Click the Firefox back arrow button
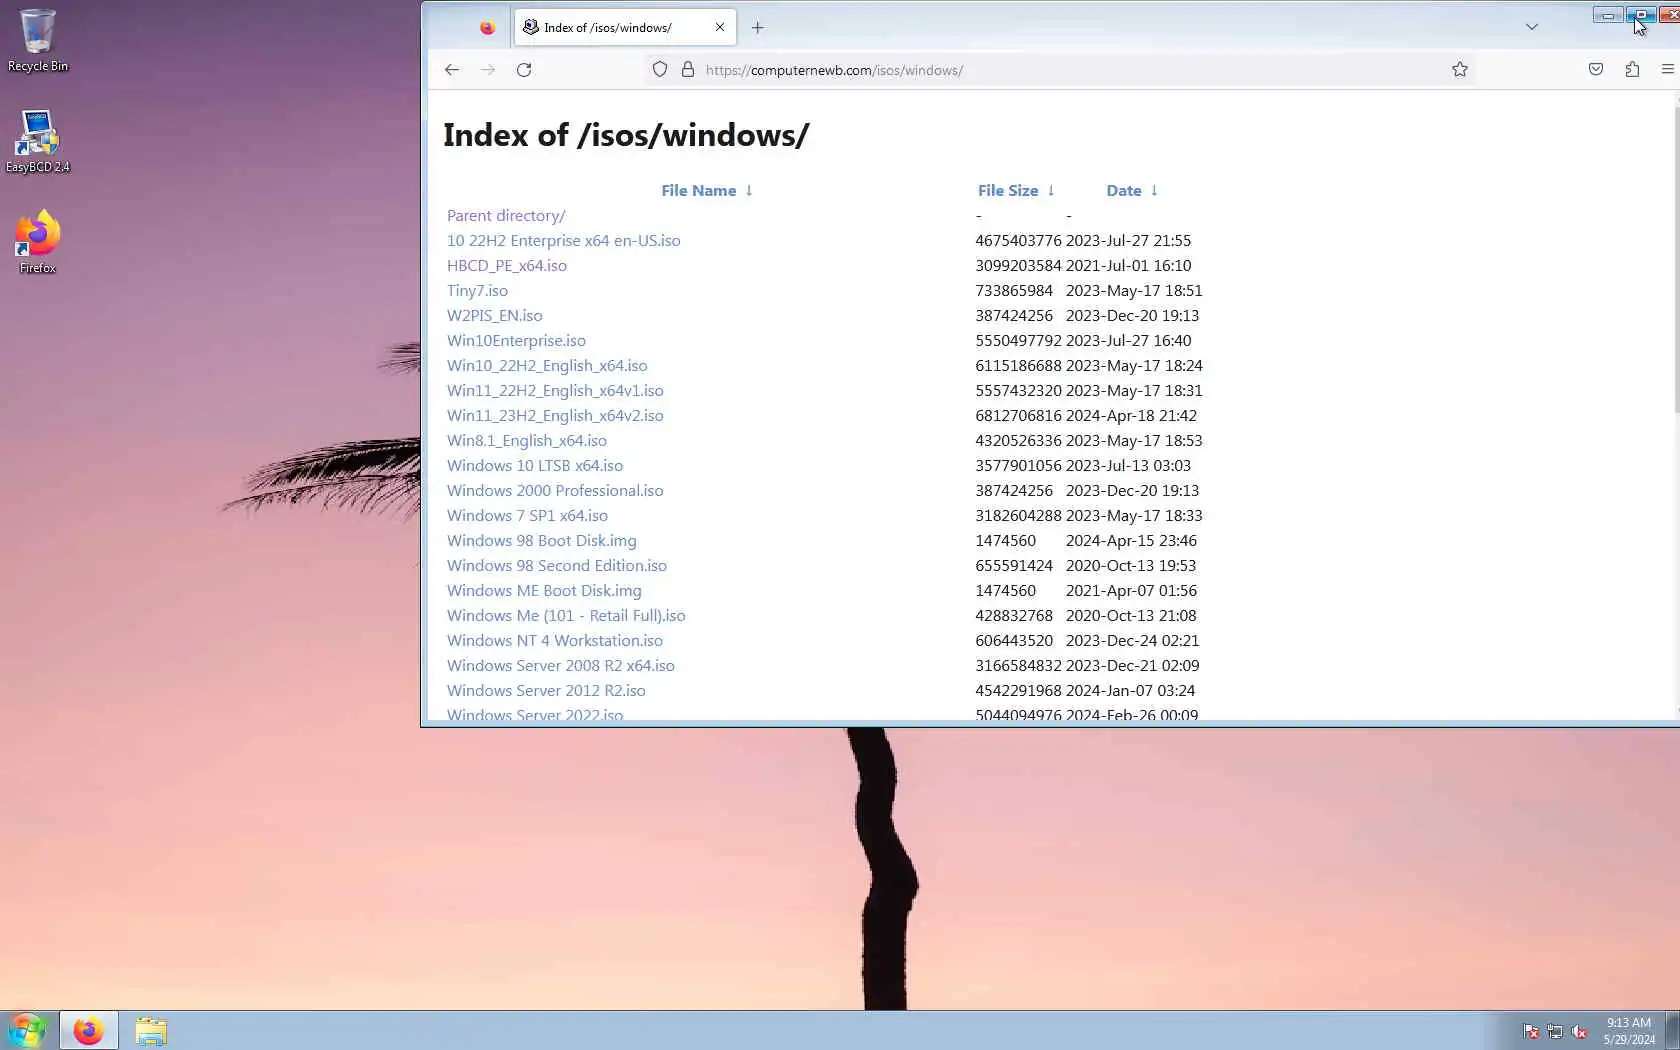Viewport: 1680px width, 1050px height. pyautogui.click(x=452, y=70)
